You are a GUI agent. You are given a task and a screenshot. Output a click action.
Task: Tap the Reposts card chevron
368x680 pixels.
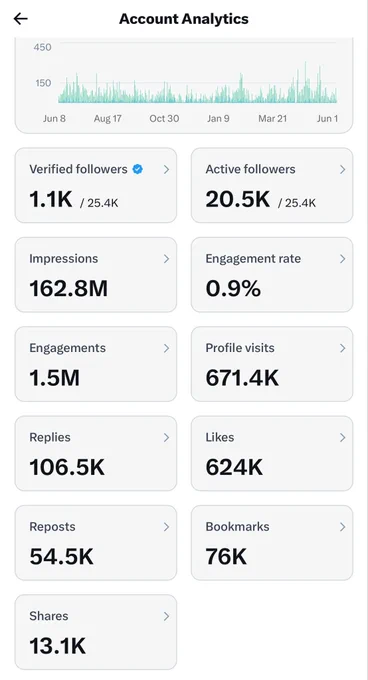point(166,527)
